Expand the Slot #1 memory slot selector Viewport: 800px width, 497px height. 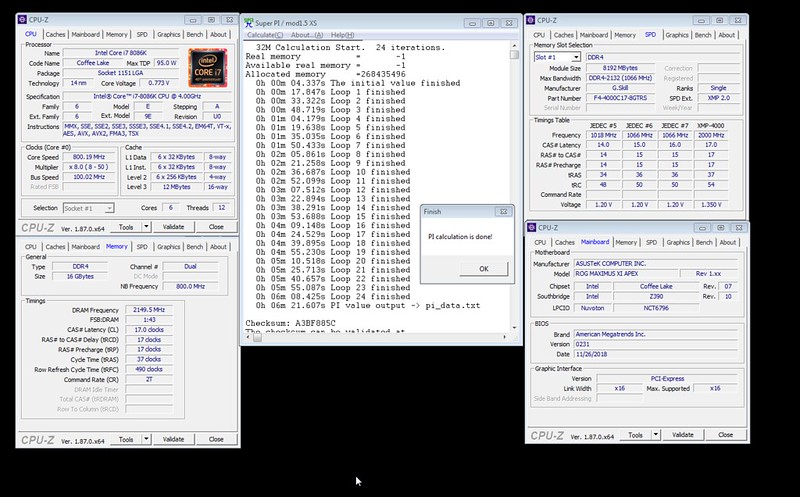(576, 57)
